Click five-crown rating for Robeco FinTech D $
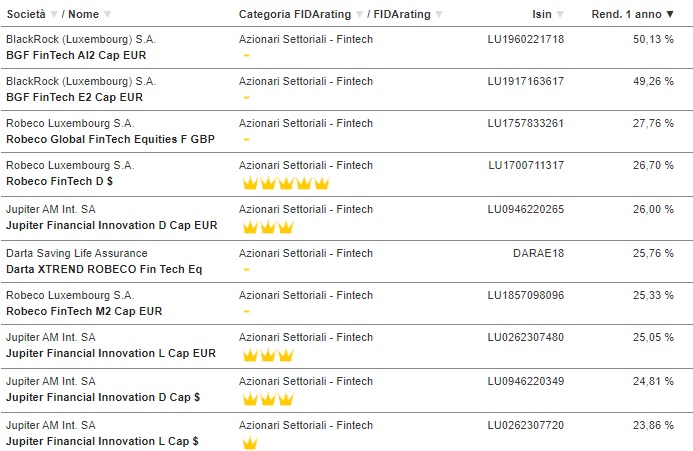Screen dimensions: 693x451 pos(286,183)
